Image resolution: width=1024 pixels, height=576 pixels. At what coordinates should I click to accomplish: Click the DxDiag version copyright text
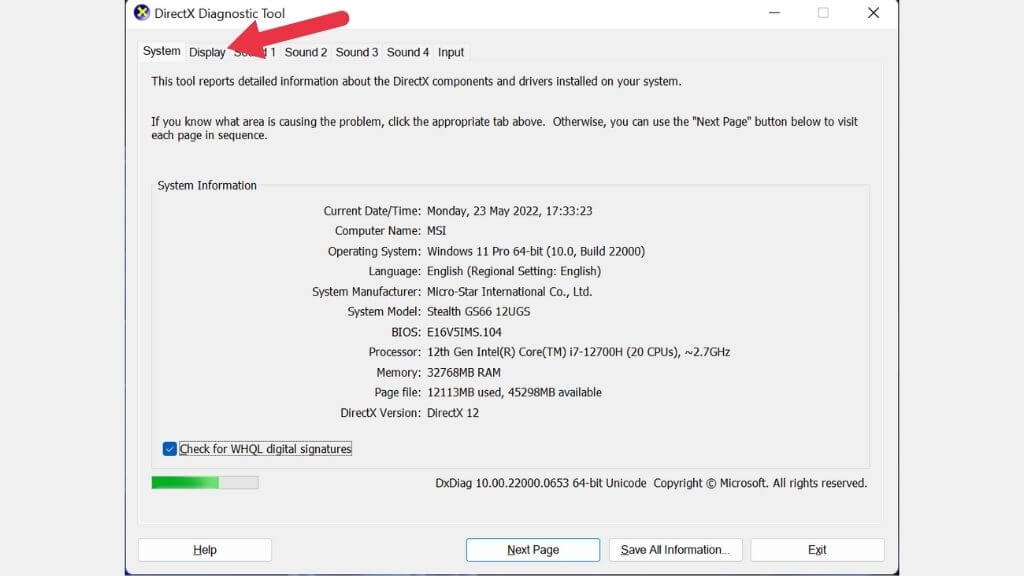click(x=651, y=483)
